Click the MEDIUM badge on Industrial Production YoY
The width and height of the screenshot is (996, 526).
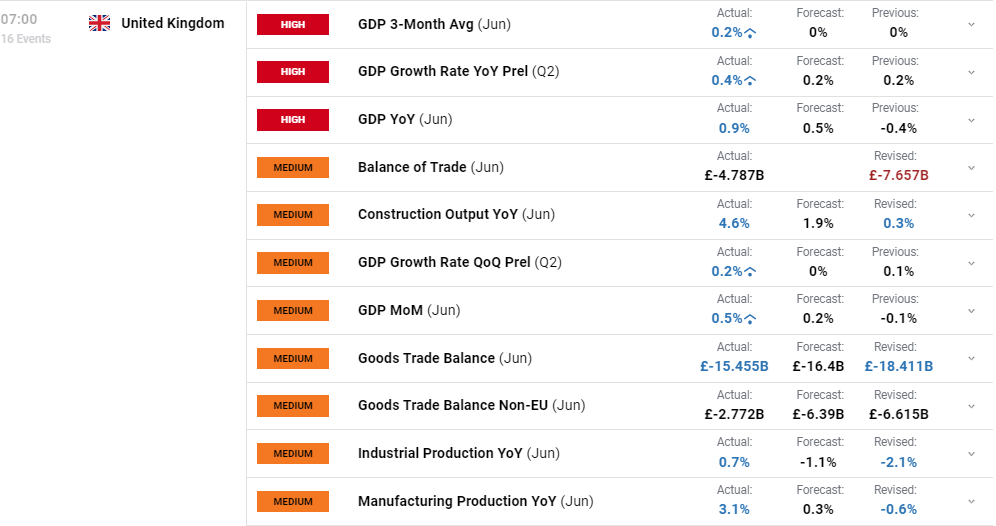point(293,454)
